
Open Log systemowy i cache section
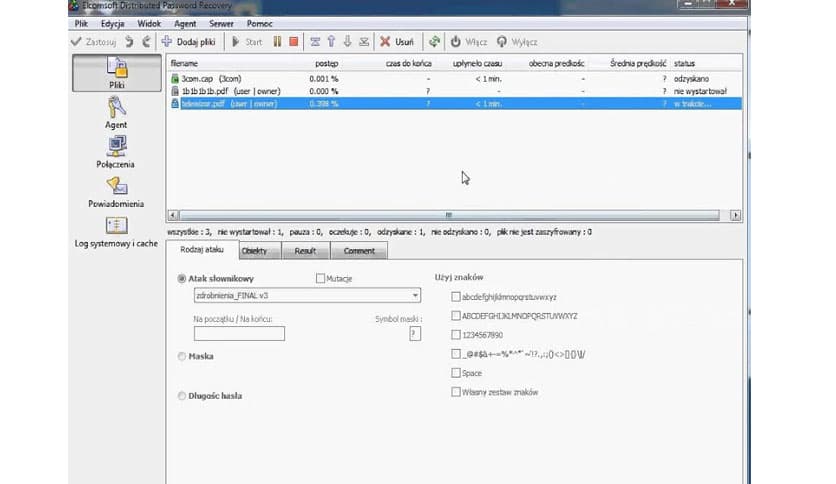[x=116, y=232]
